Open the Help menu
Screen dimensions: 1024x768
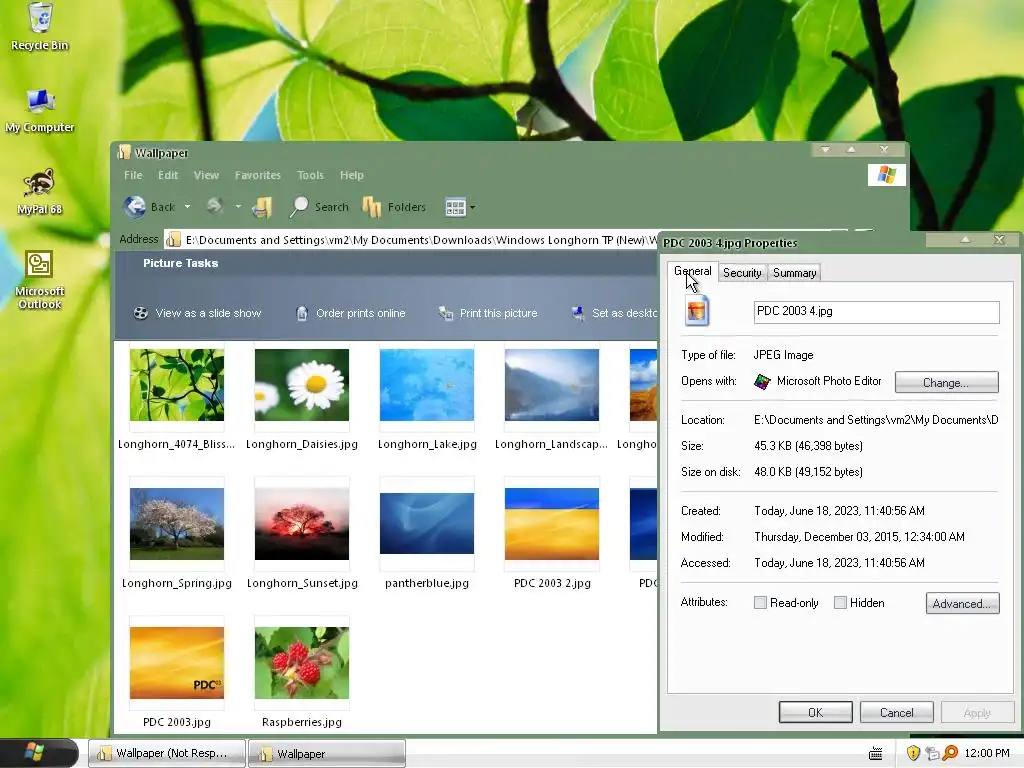pos(351,175)
